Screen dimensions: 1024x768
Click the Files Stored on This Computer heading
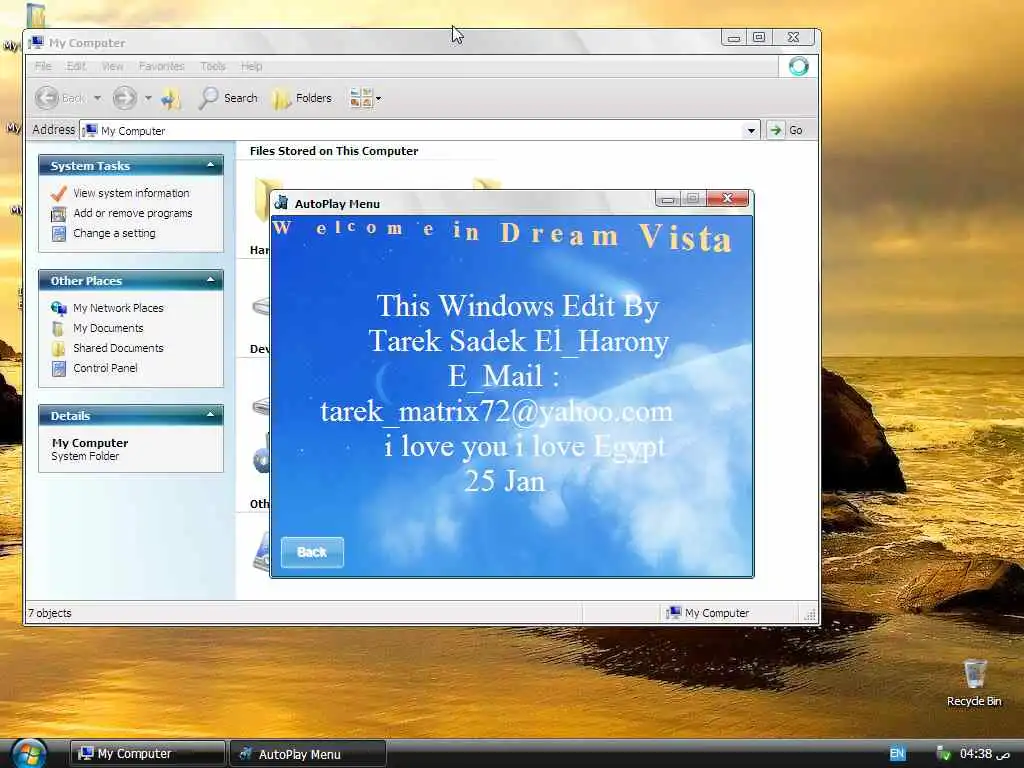point(334,151)
